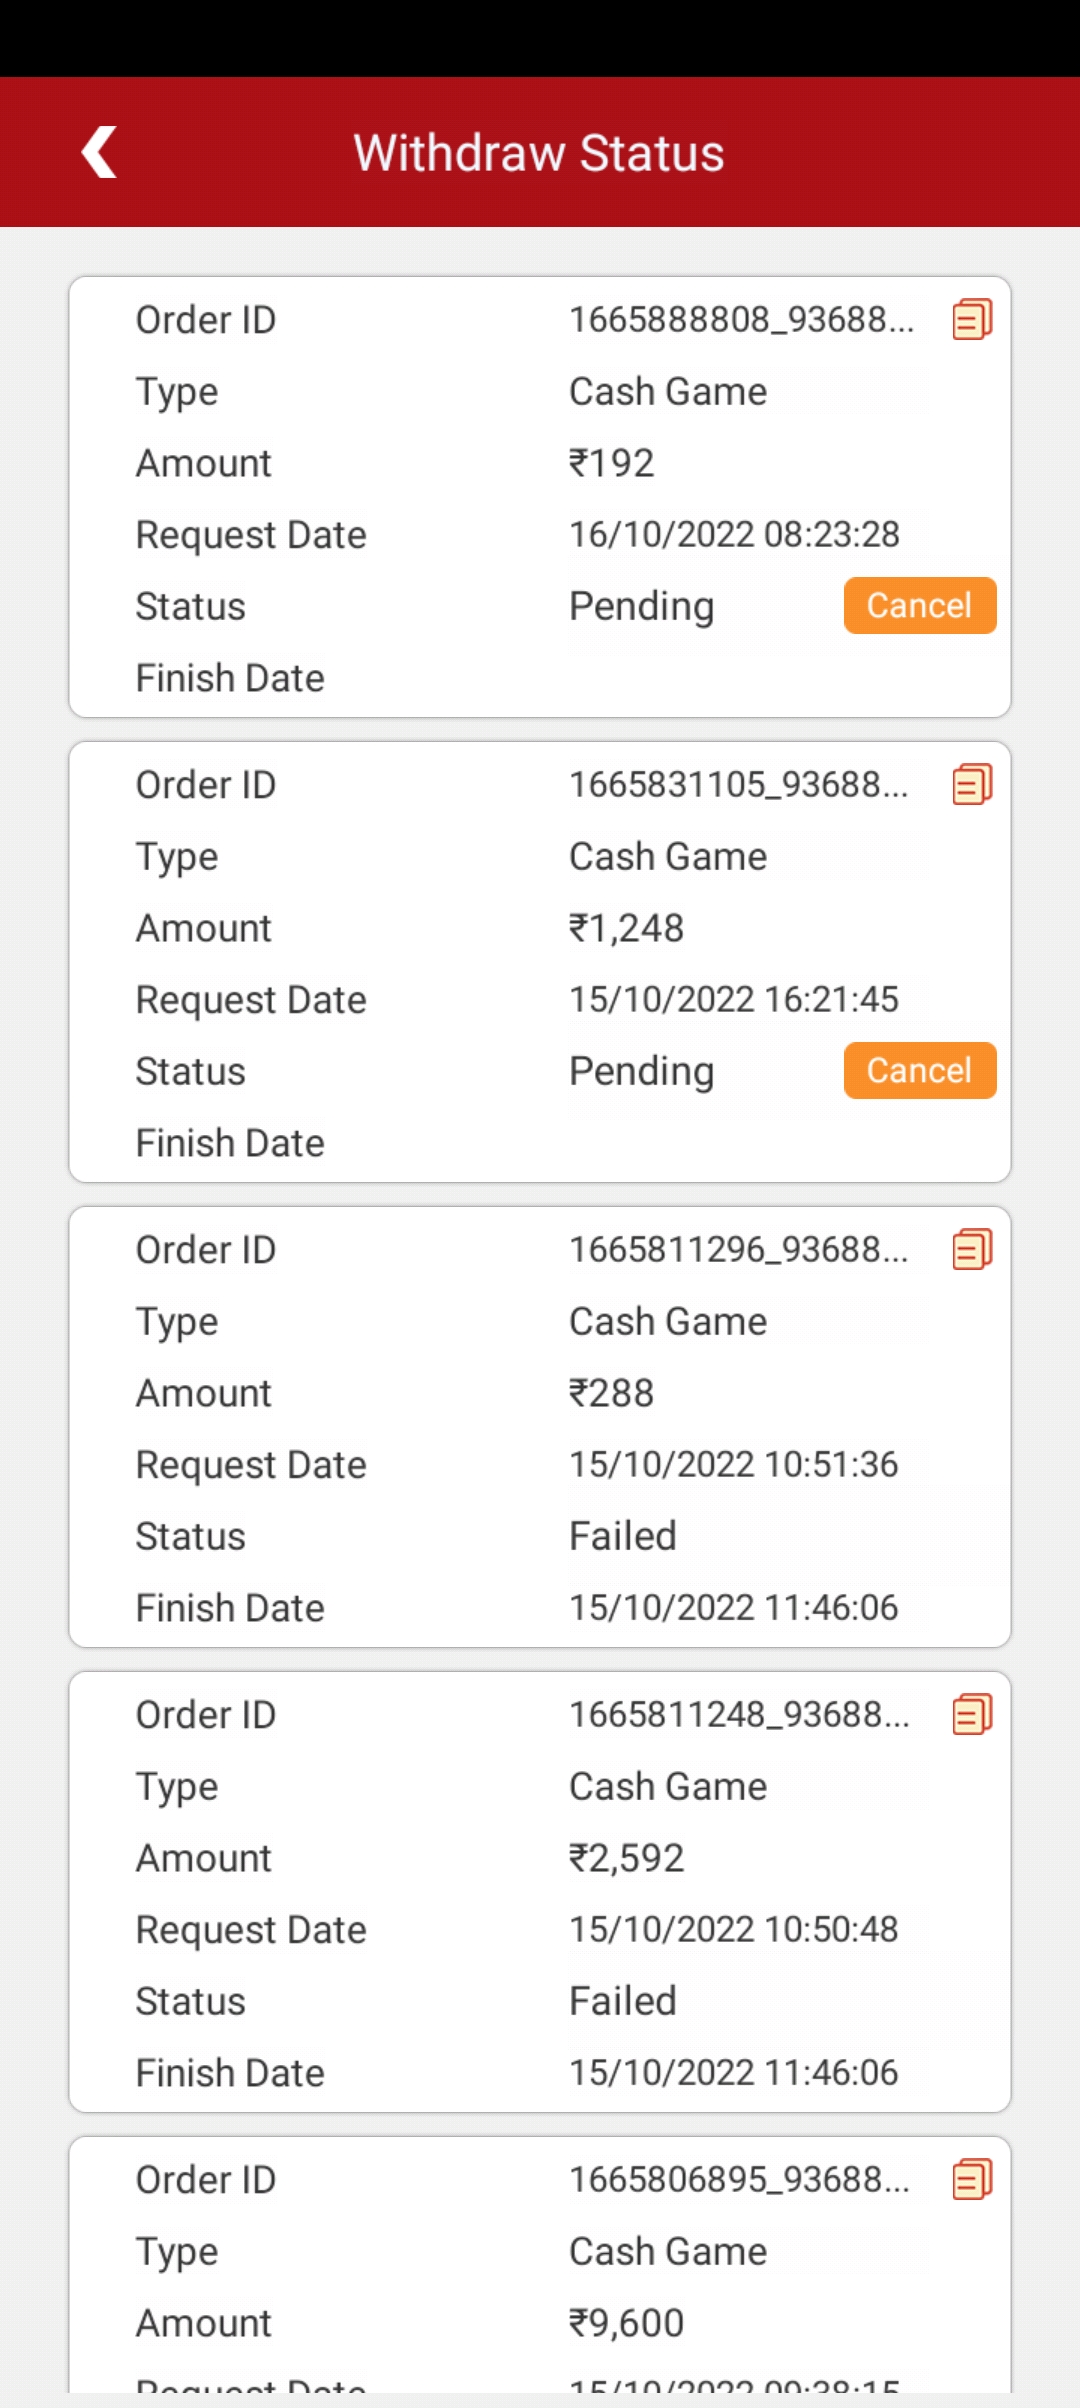Tap the ₹192 amount value
The width and height of the screenshot is (1080, 2408).
tap(612, 464)
